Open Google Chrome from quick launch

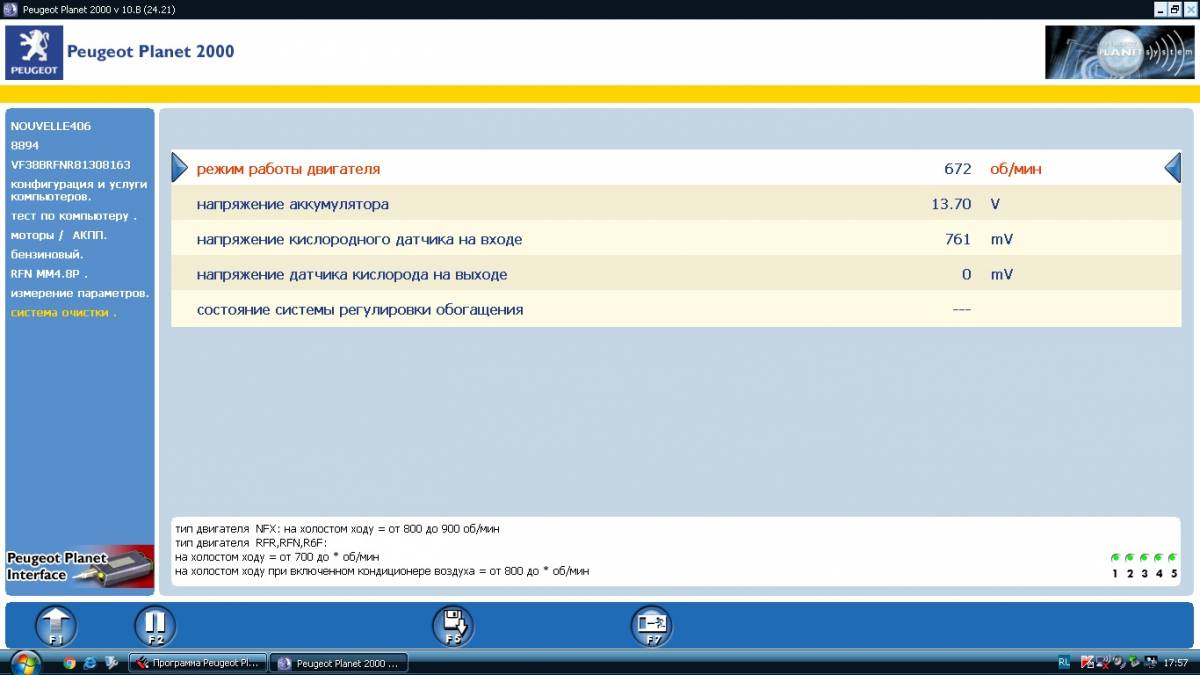click(69, 662)
